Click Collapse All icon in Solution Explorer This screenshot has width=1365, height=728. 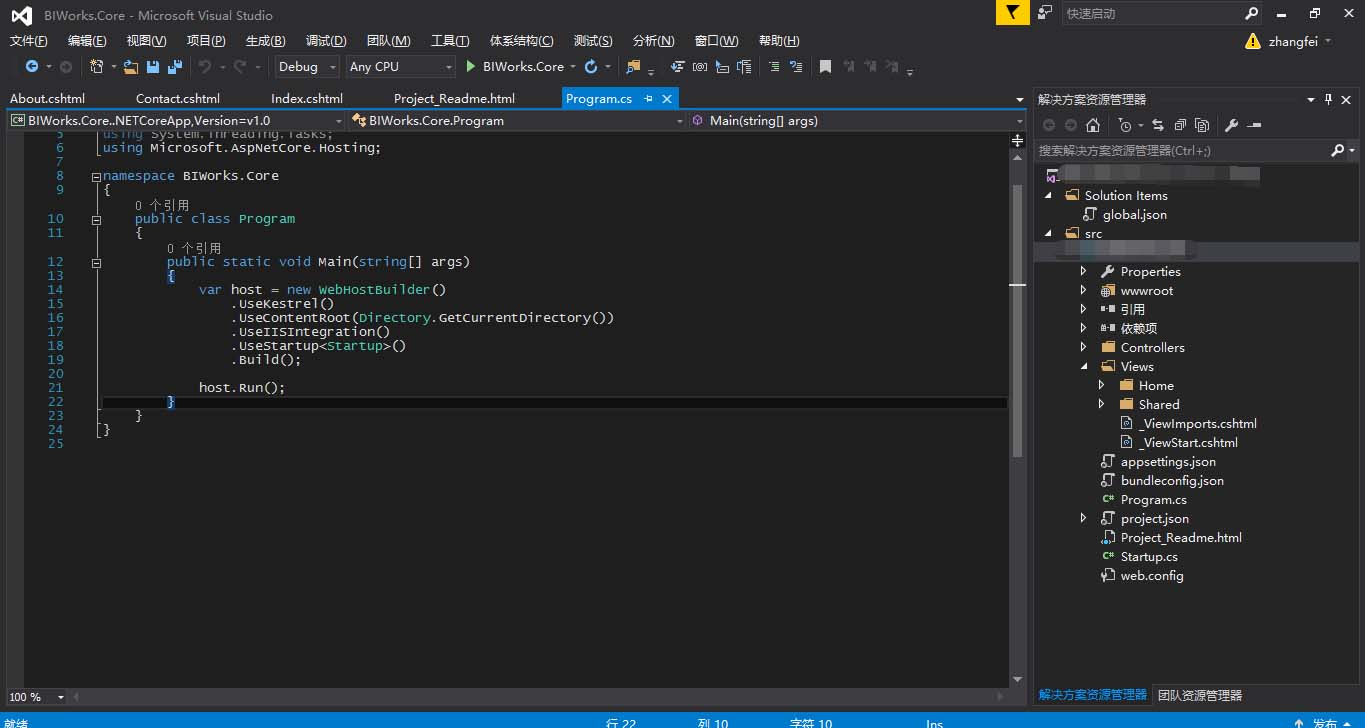[1180, 125]
